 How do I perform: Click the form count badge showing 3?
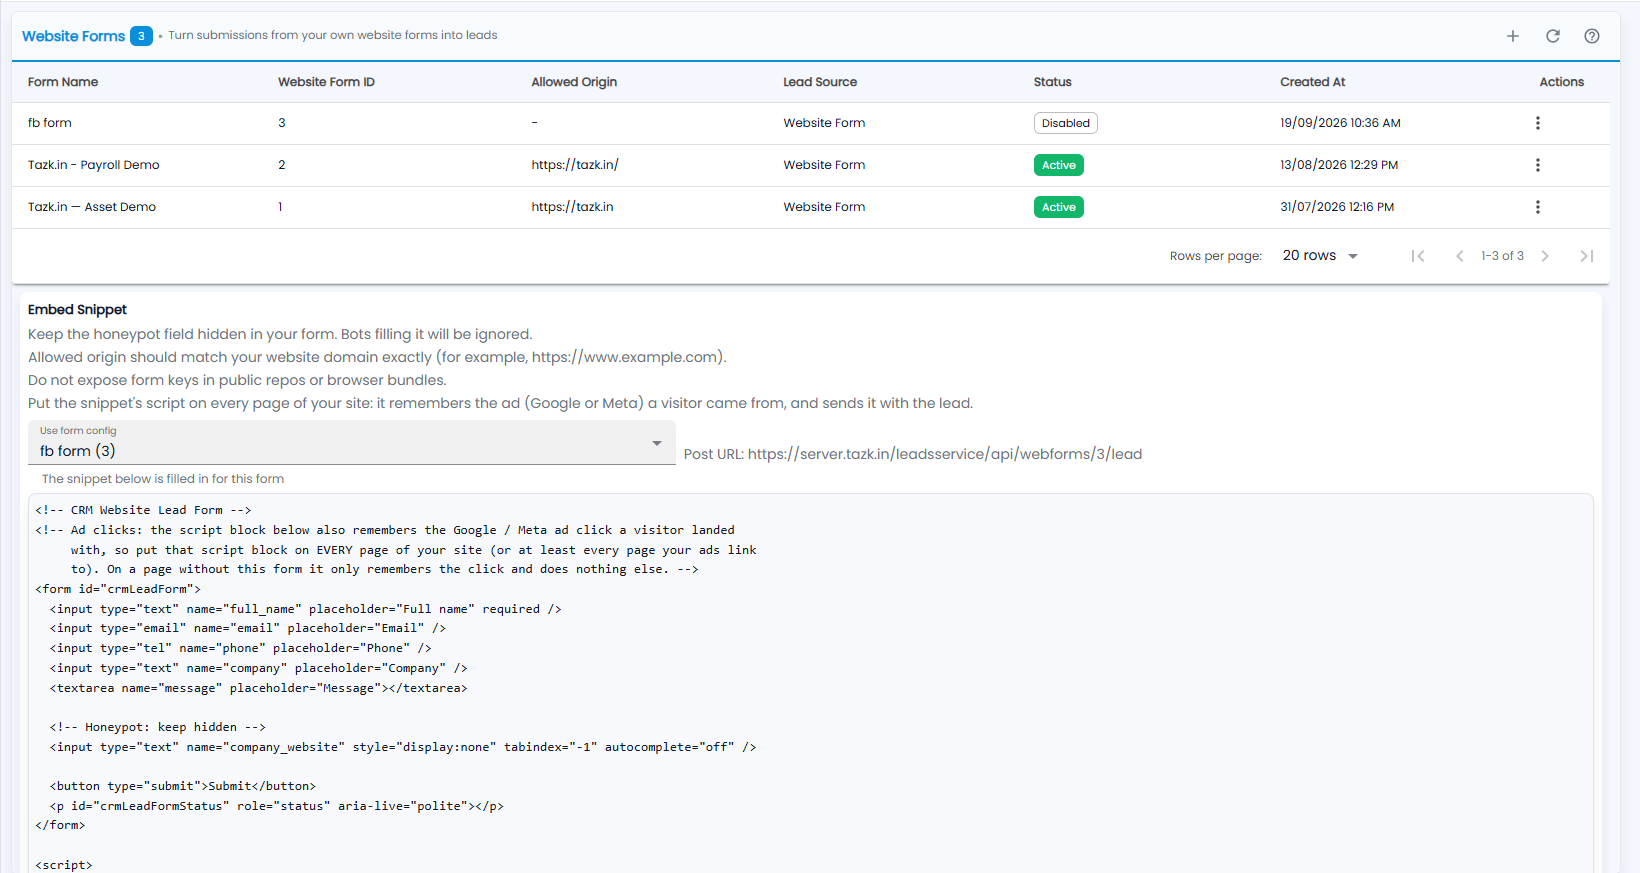(141, 36)
